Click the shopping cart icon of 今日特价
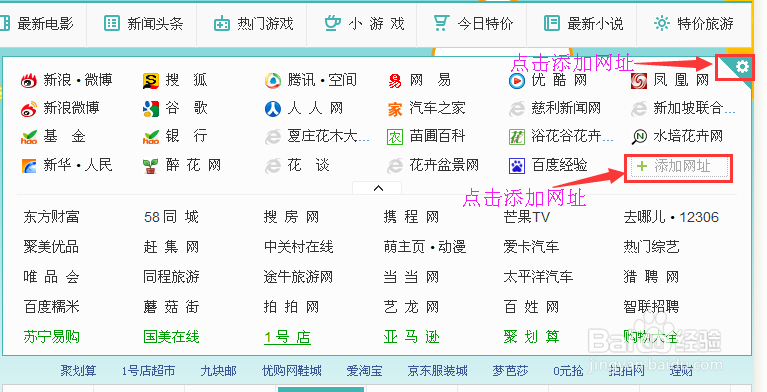The image size is (767, 392). (441, 23)
